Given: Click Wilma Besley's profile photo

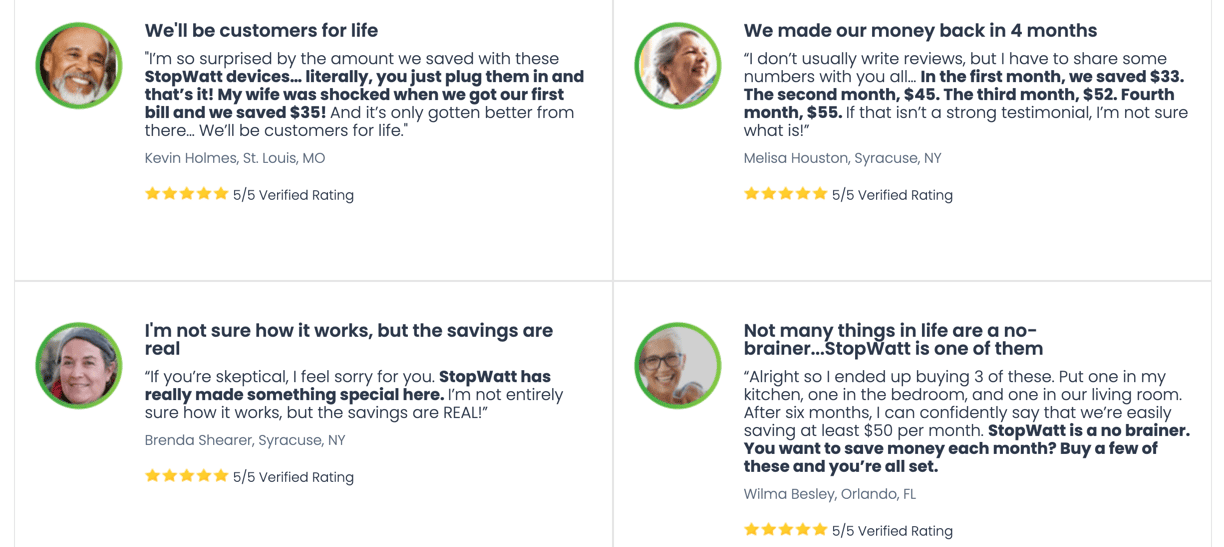Looking at the screenshot, I should pyautogui.click(x=677, y=365).
